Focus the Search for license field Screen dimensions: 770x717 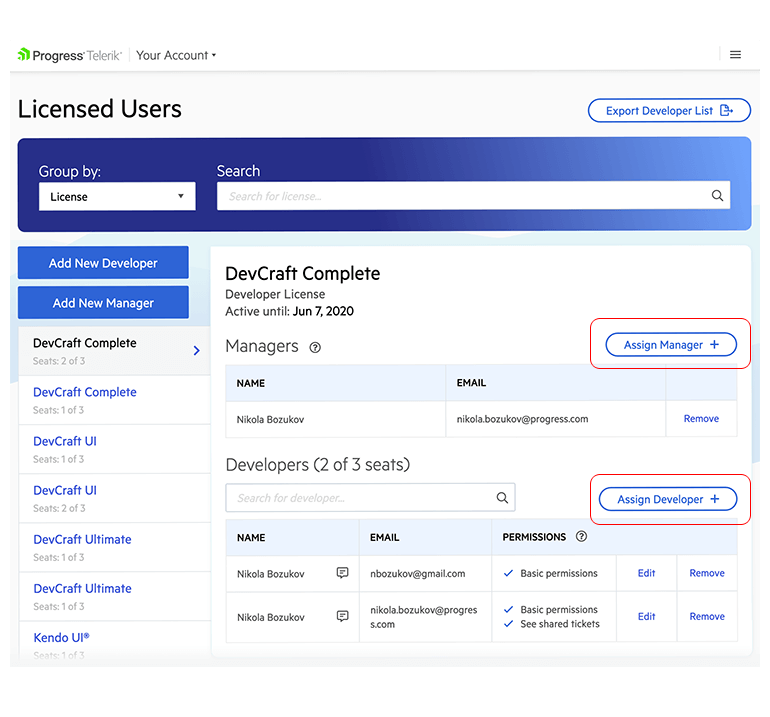click(x=473, y=196)
